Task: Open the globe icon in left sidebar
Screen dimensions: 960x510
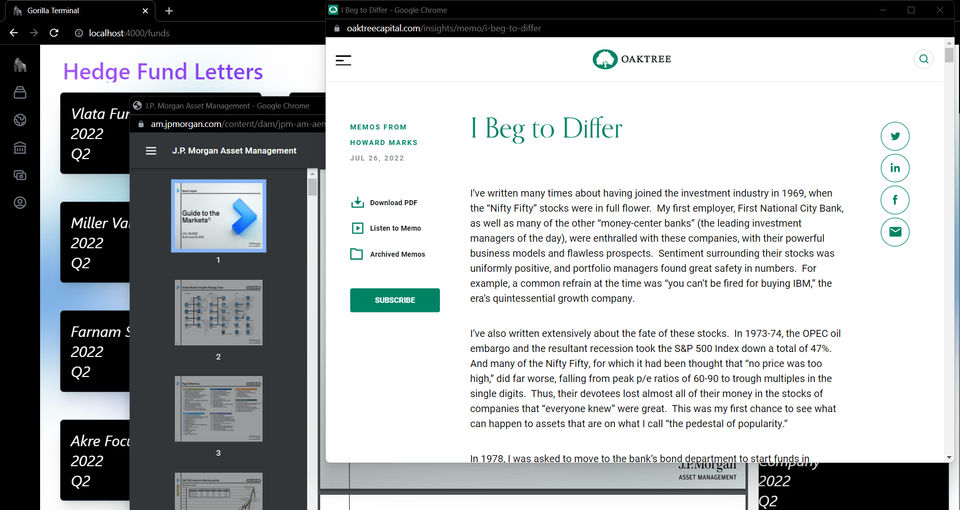Action: tap(20, 120)
